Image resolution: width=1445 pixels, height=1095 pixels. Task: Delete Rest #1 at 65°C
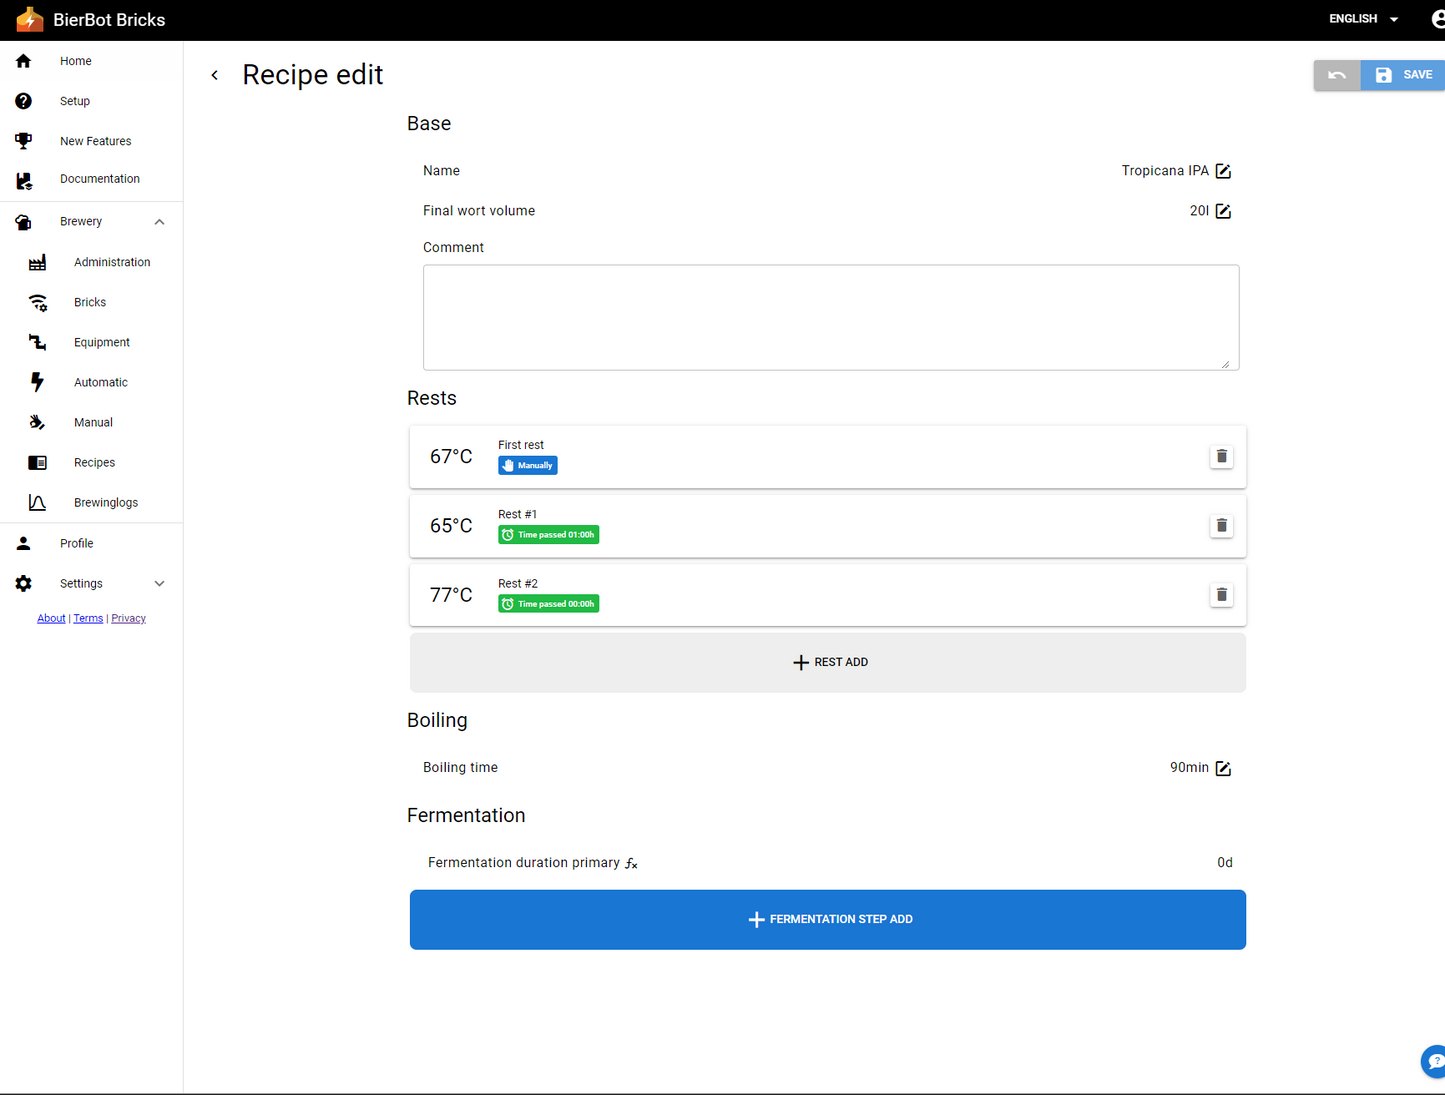point(1221,526)
